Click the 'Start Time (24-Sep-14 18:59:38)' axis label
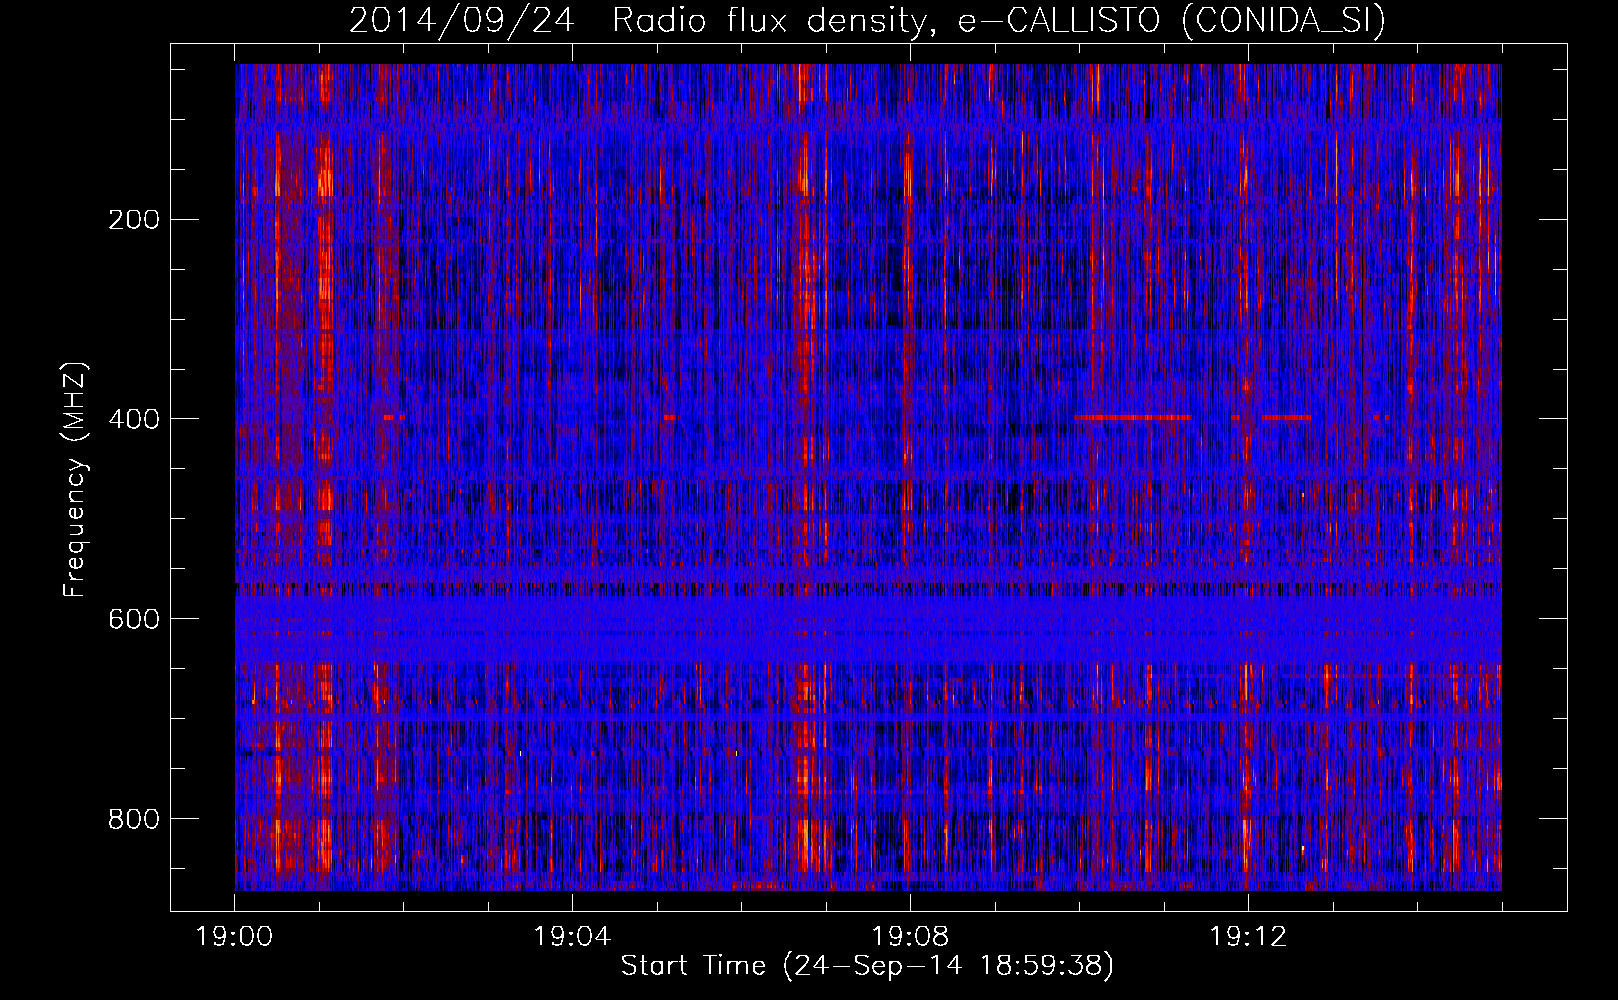 867,966
